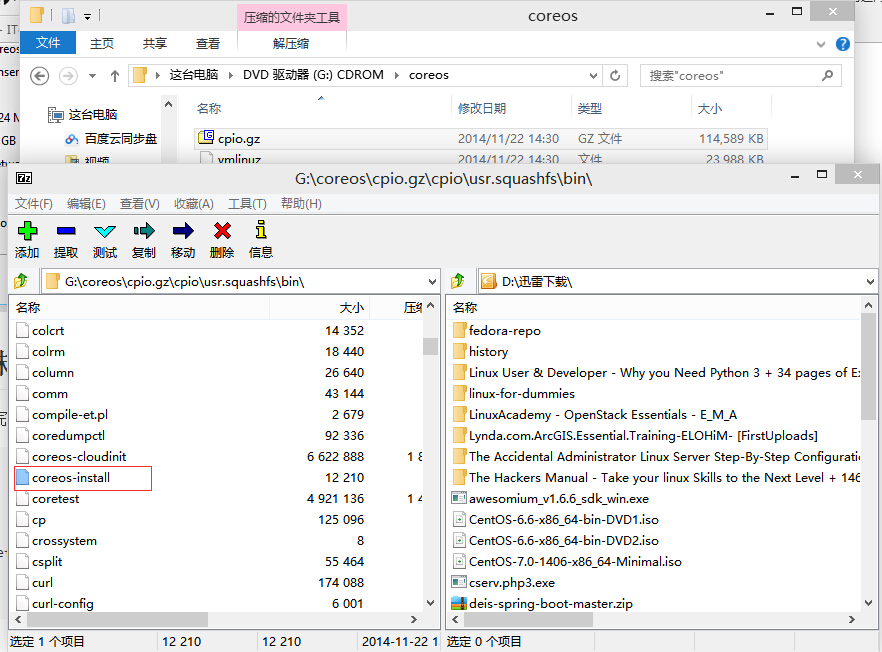Viewport: 882px width, 652px height.
Task: Switch to the 查看 tab in Explorer
Action: pos(208,43)
